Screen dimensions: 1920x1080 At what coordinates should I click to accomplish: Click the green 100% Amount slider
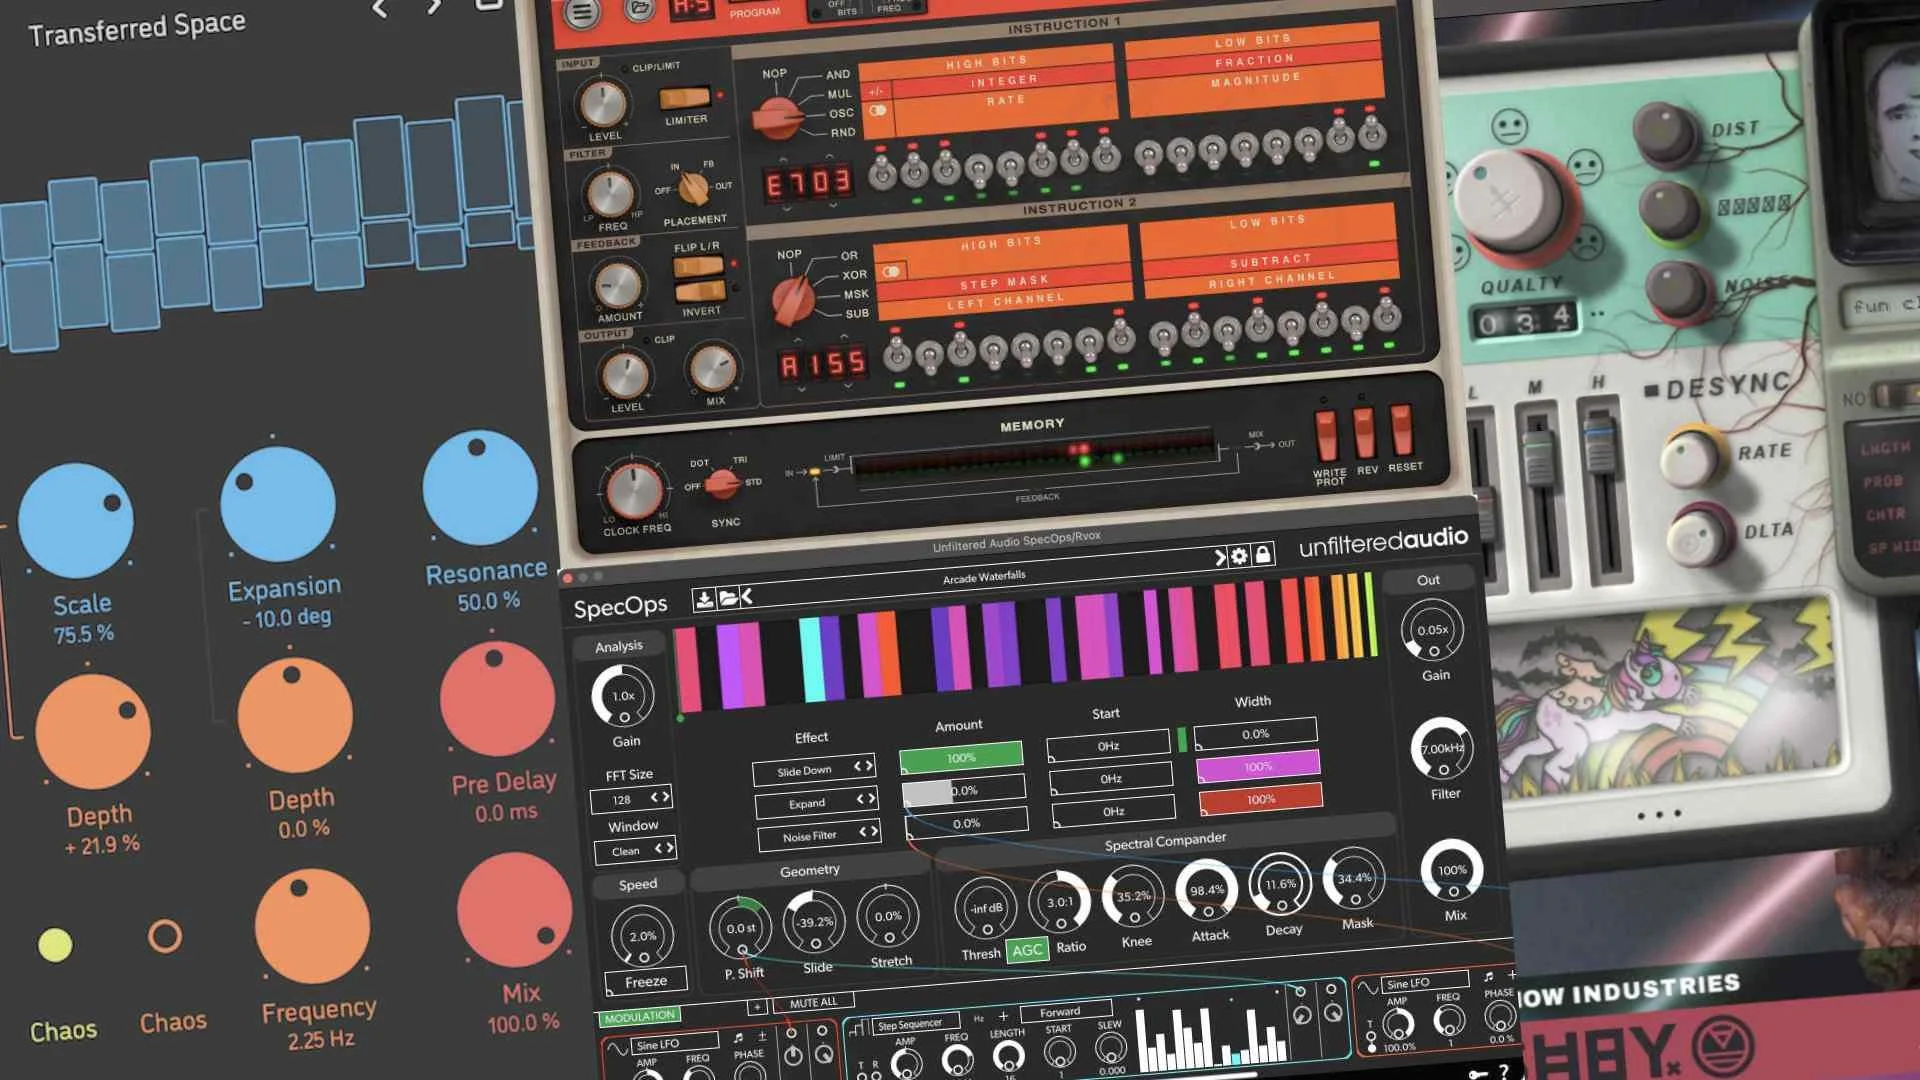coord(961,757)
